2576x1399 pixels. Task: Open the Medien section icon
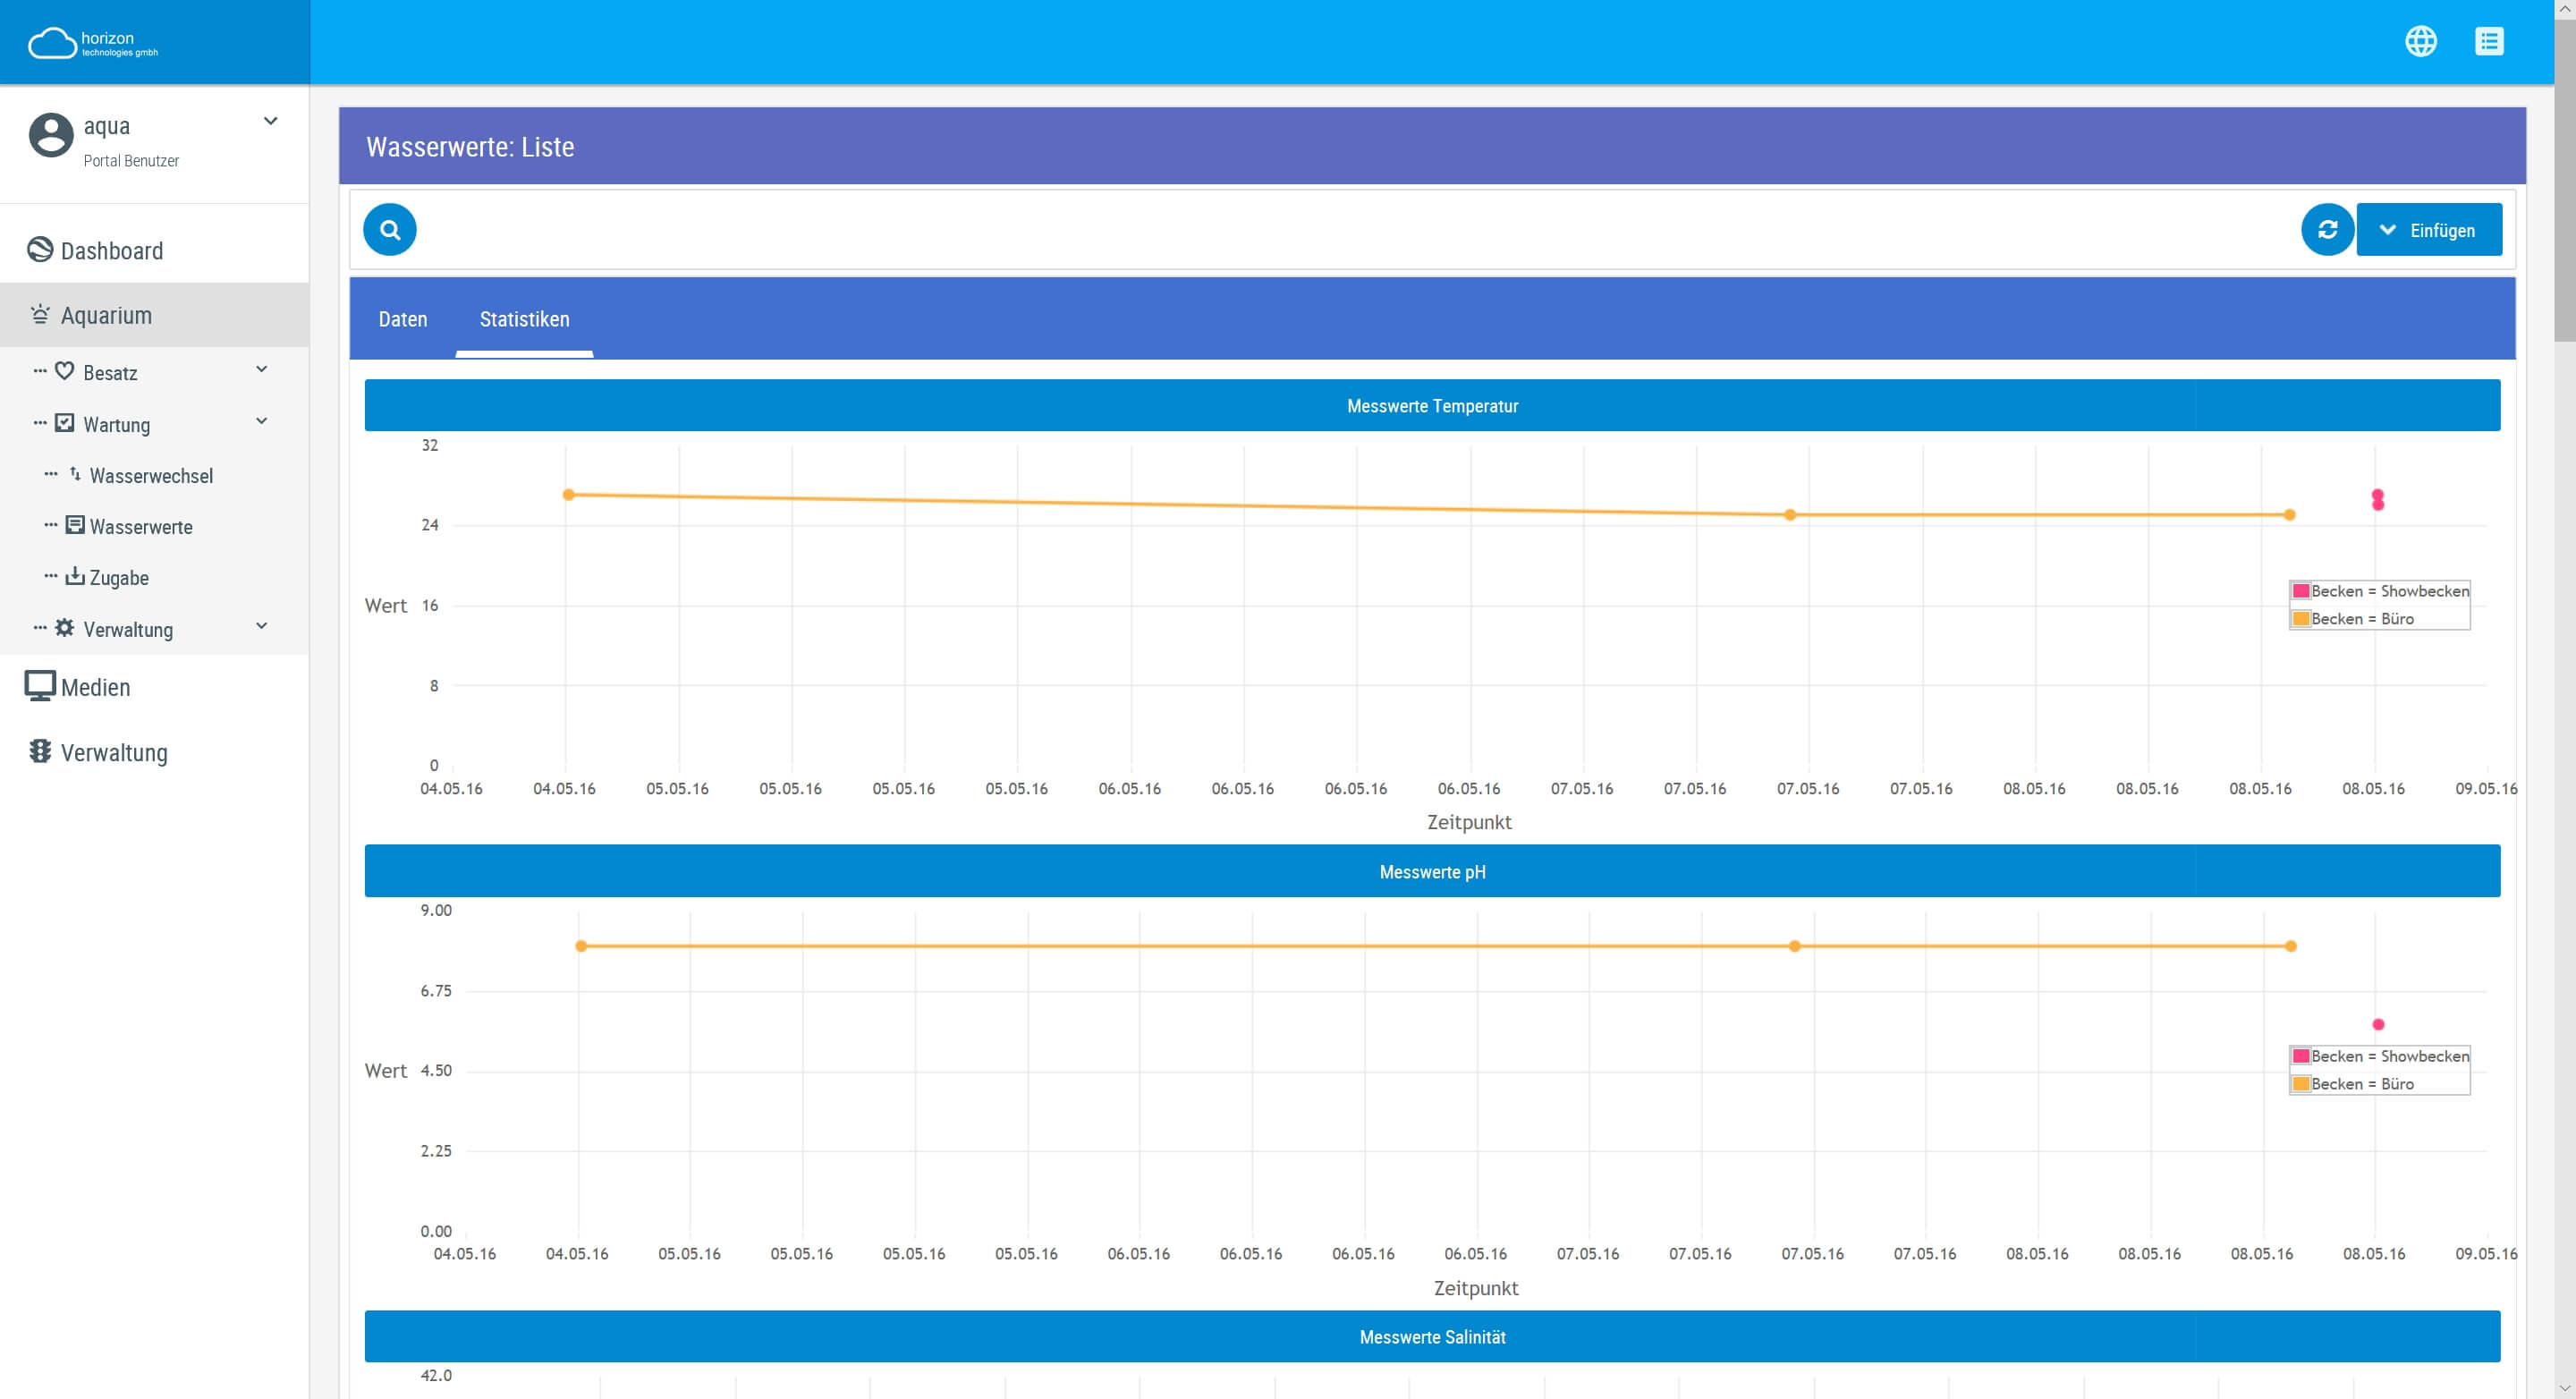40,686
